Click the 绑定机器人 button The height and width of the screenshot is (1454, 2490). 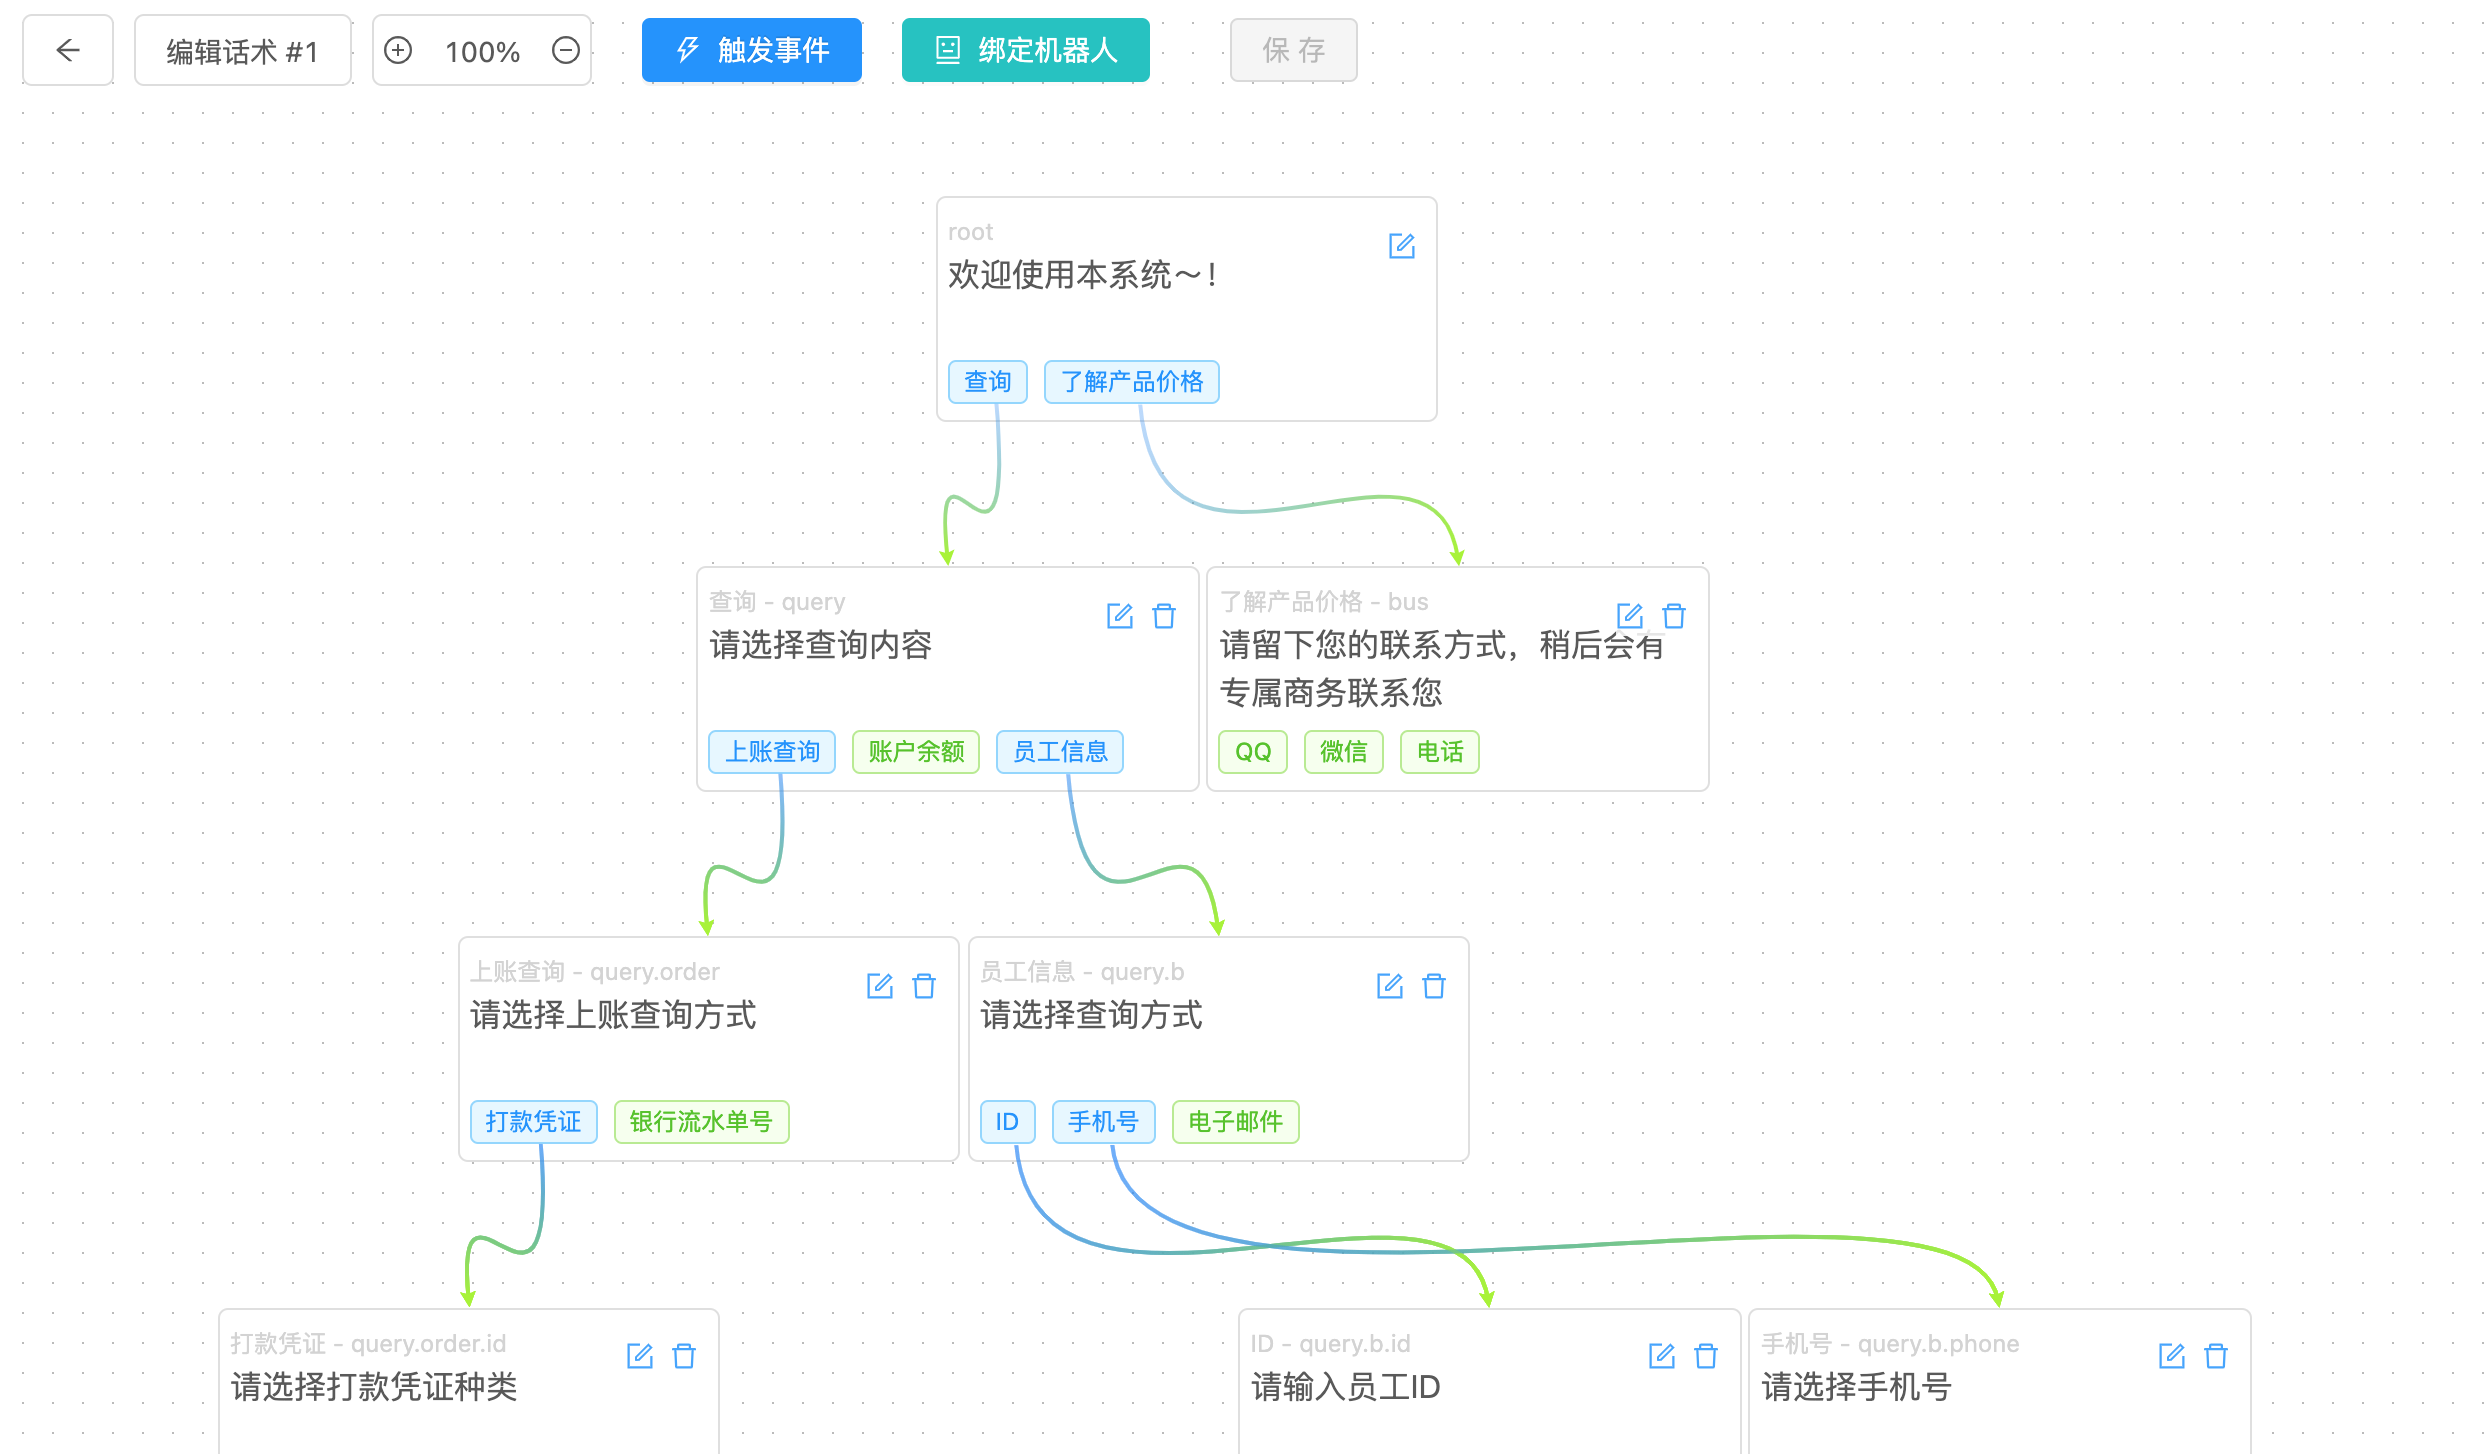[x=1021, y=50]
